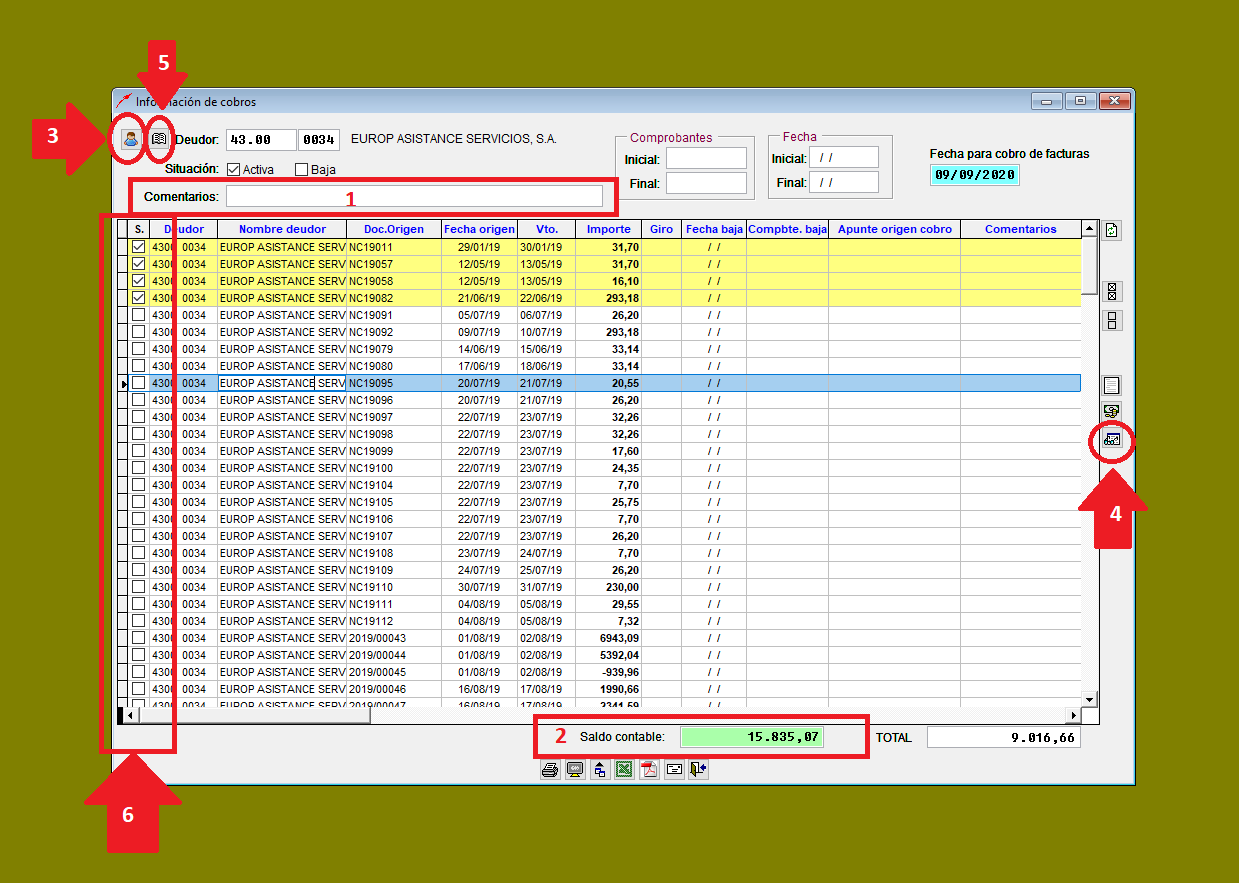Select the document cell 2019/00045

(x=394, y=672)
